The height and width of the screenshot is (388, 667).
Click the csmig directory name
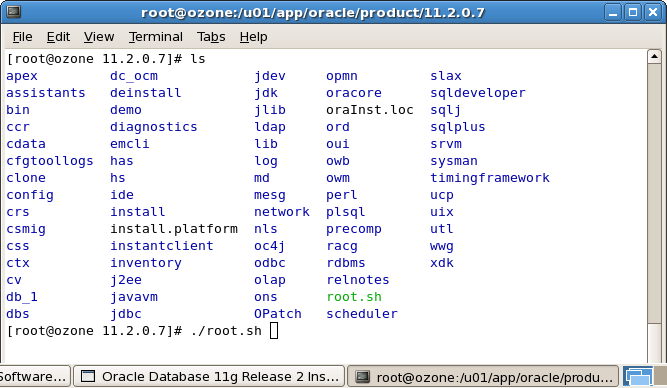[x=26, y=229]
